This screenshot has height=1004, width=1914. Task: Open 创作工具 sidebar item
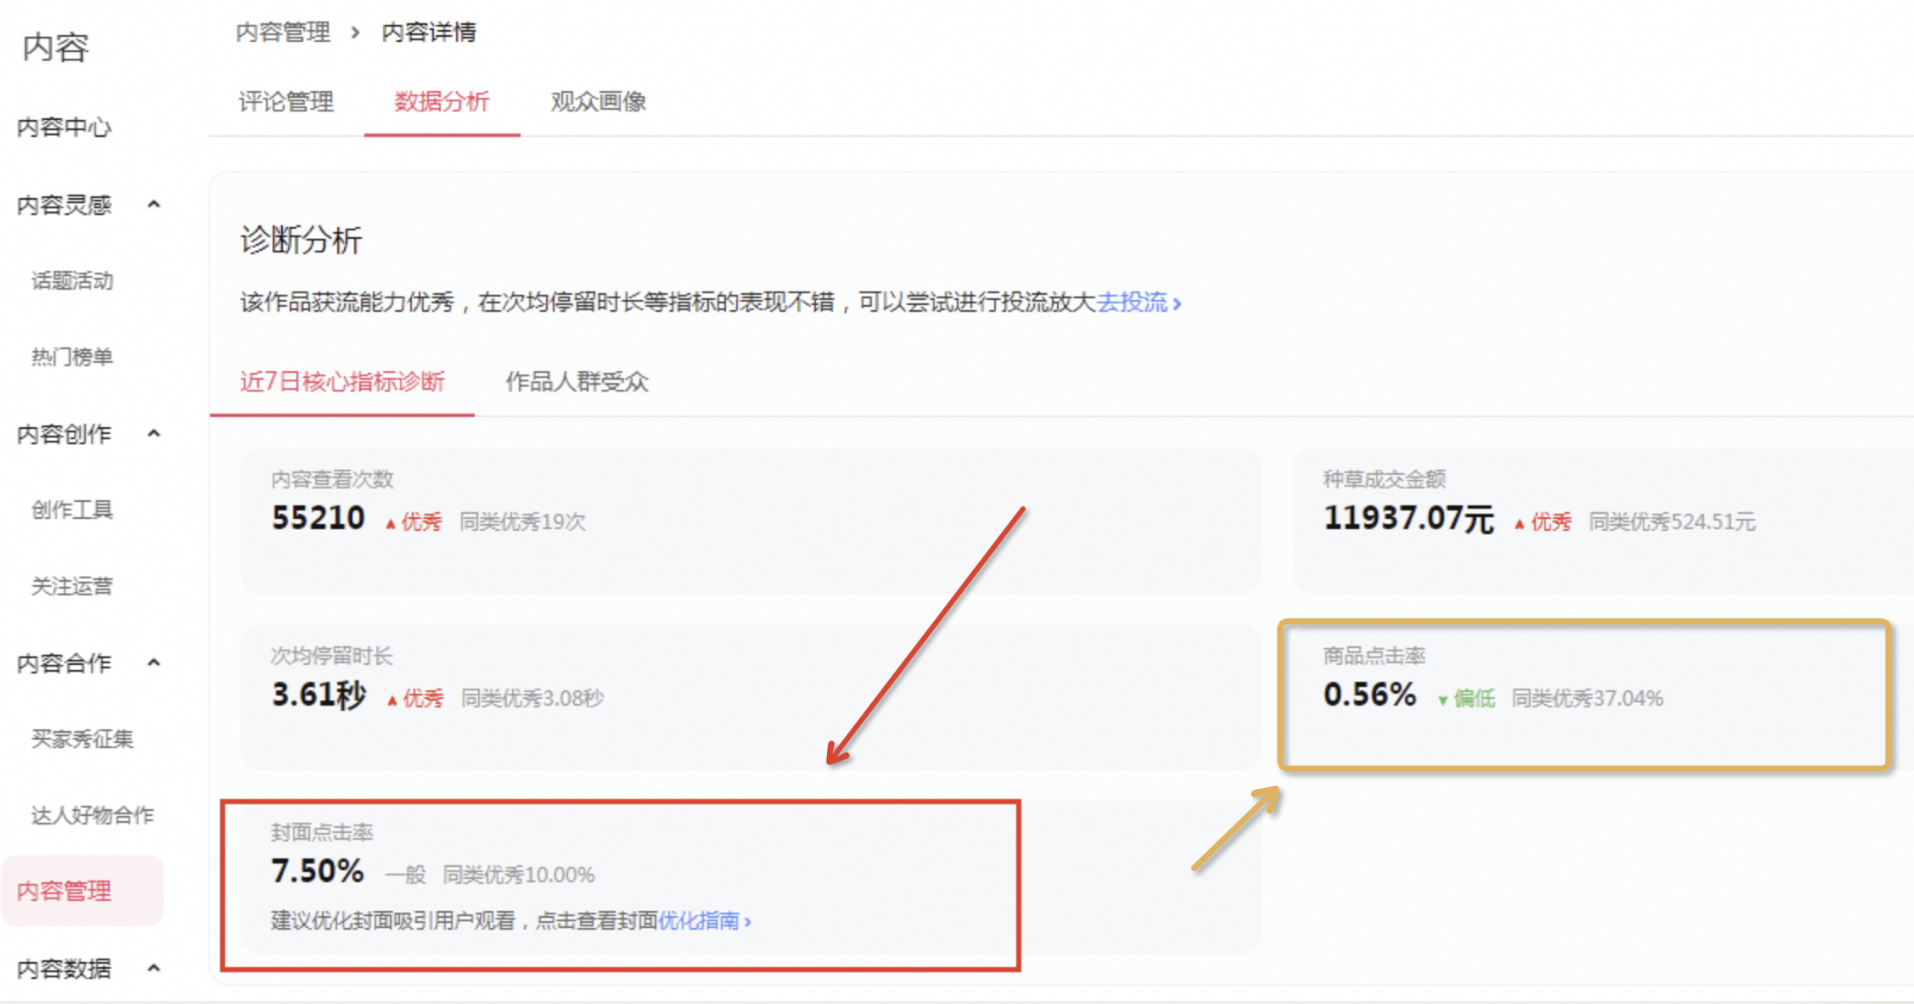coord(72,510)
